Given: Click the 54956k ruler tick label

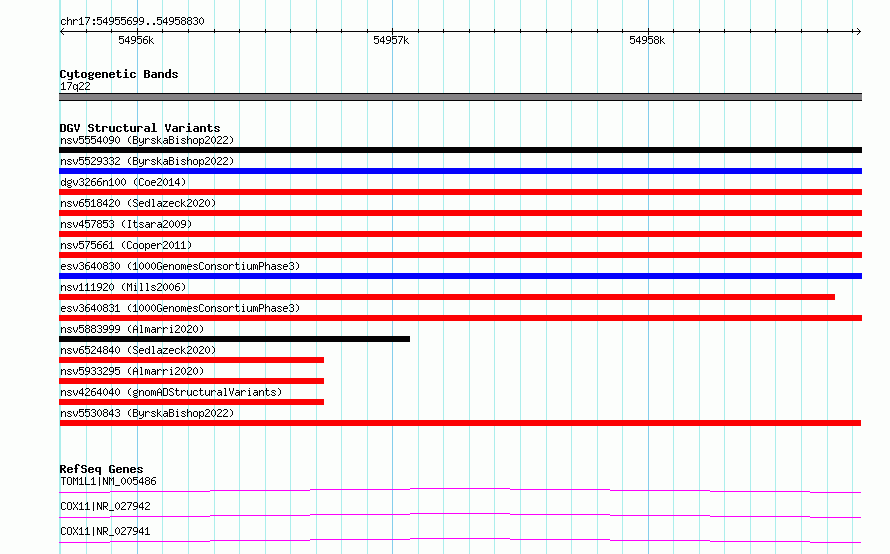Looking at the screenshot, I should pos(136,40).
